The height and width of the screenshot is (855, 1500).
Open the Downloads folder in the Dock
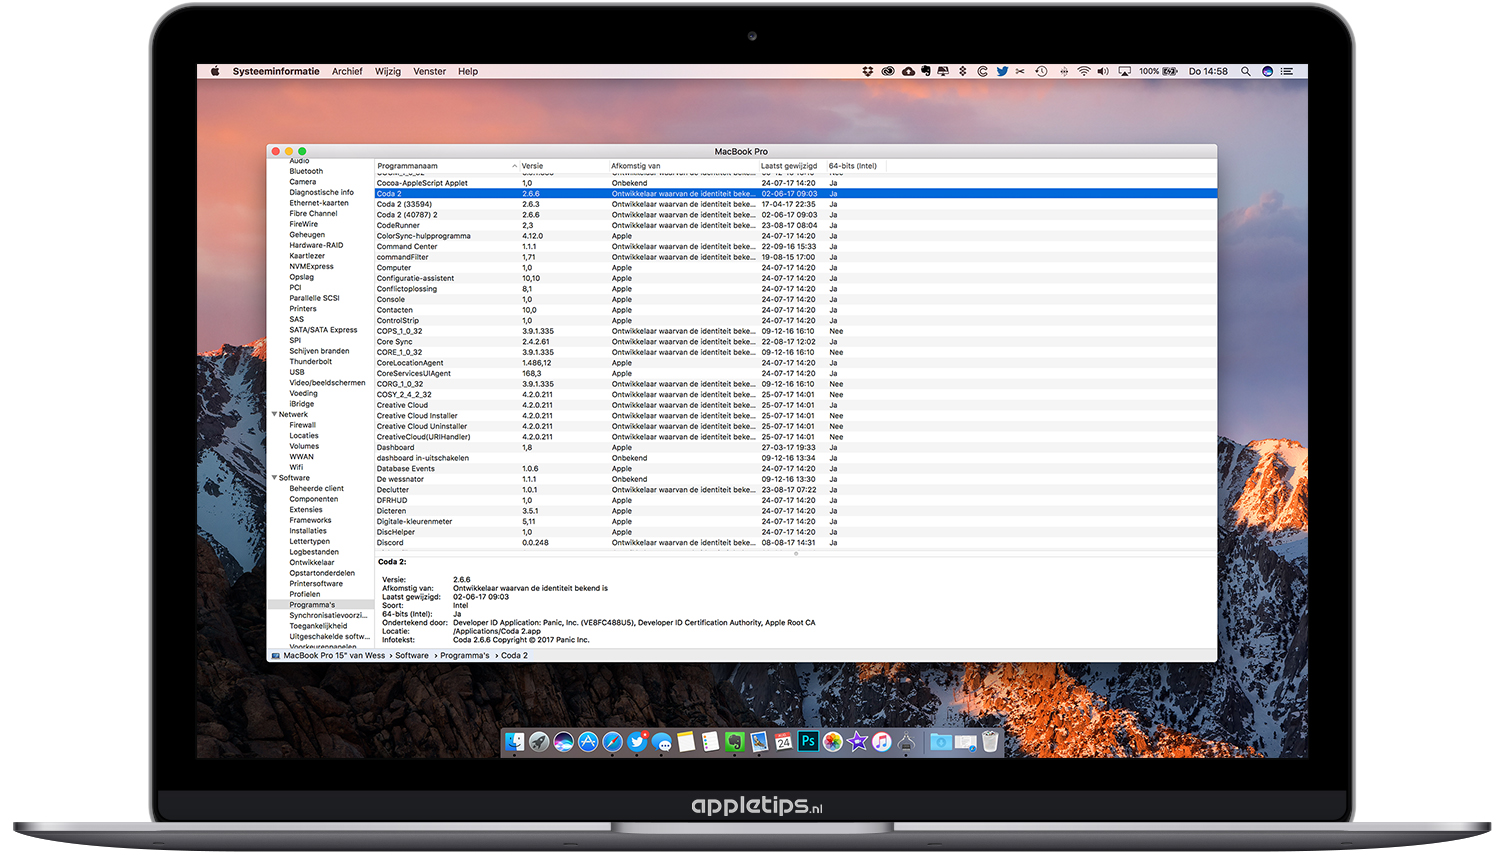941,742
